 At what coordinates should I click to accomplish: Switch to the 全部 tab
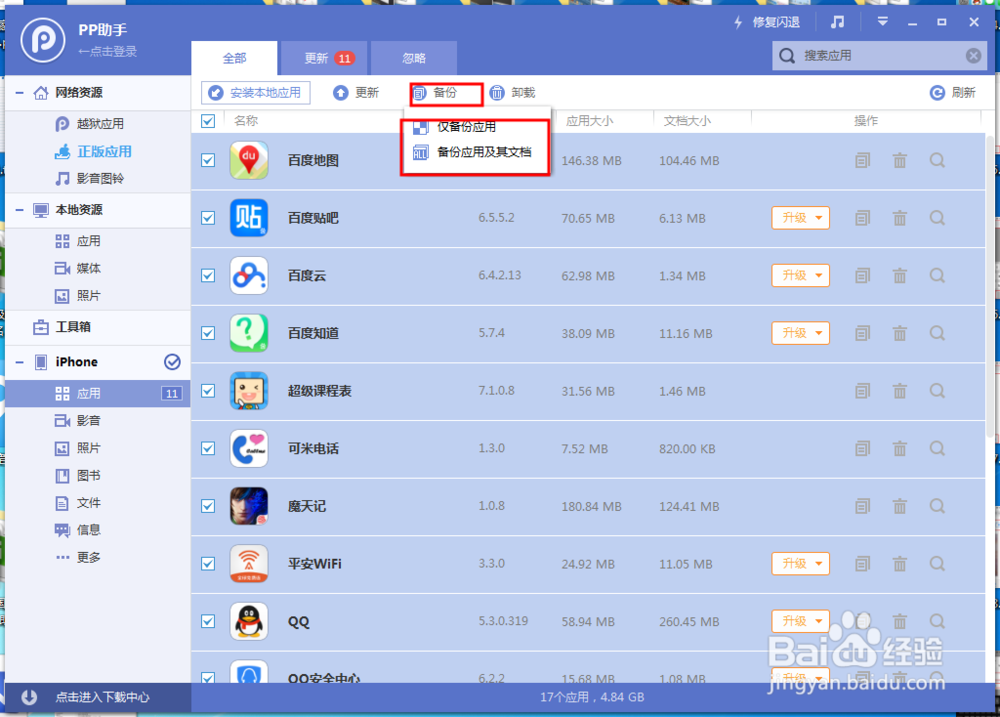[234, 58]
